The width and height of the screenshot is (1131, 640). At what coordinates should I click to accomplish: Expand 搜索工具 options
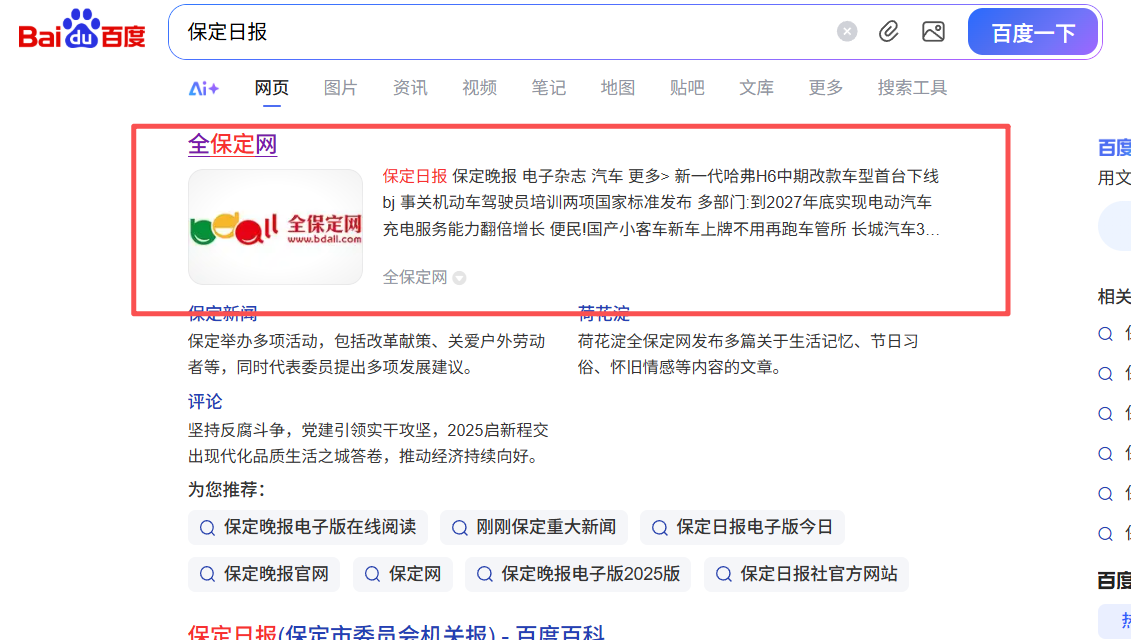click(912, 88)
